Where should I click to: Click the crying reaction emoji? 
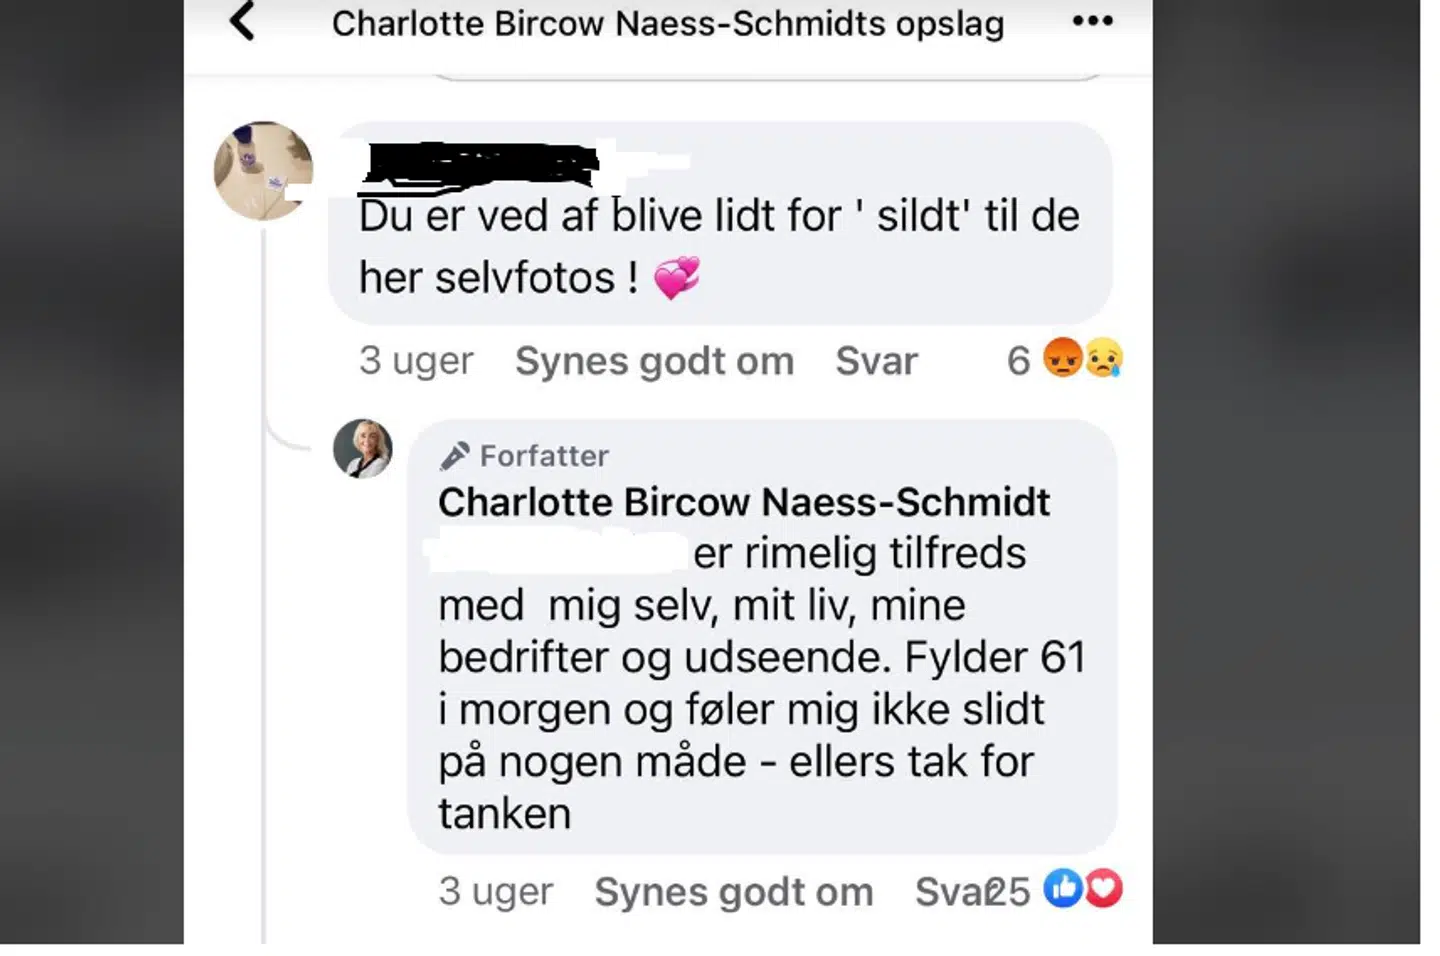(x=1103, y=357)
